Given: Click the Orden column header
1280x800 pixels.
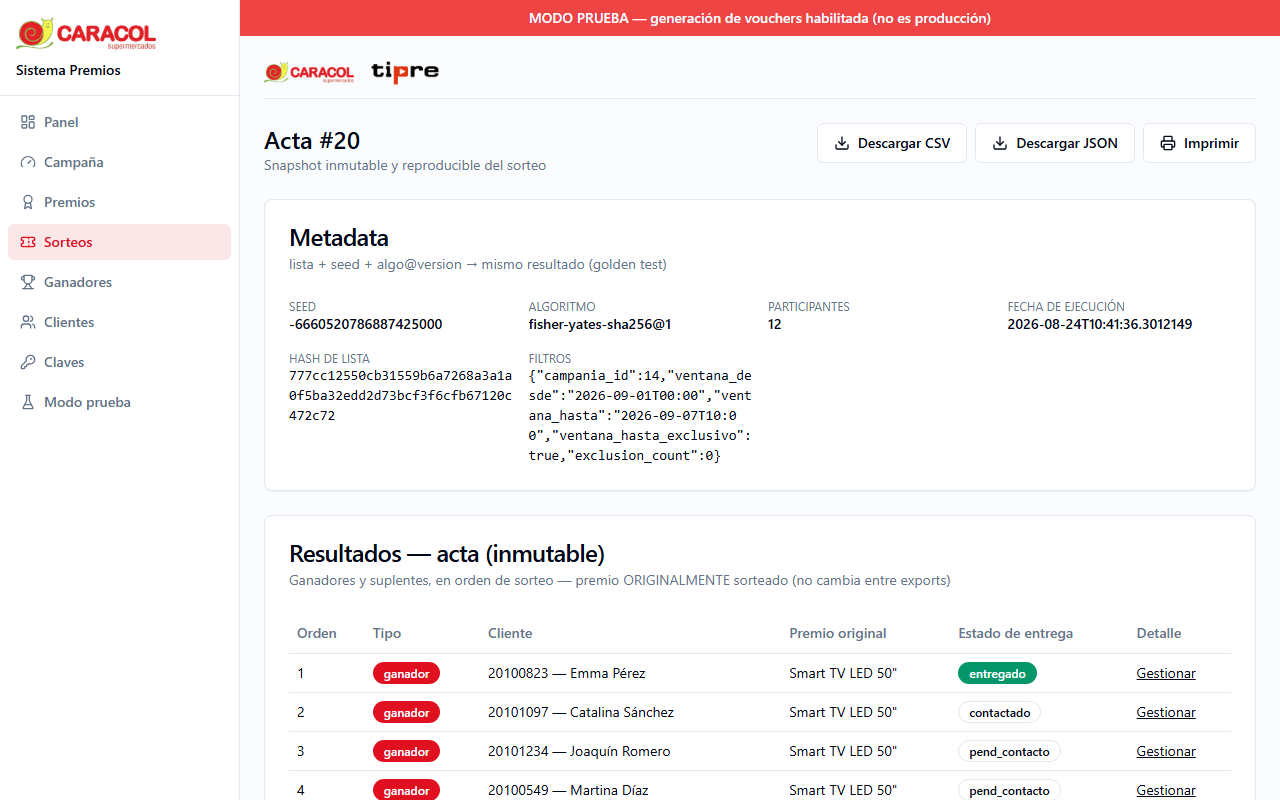Looking at the screenshot, I should (x=317, y=633).
